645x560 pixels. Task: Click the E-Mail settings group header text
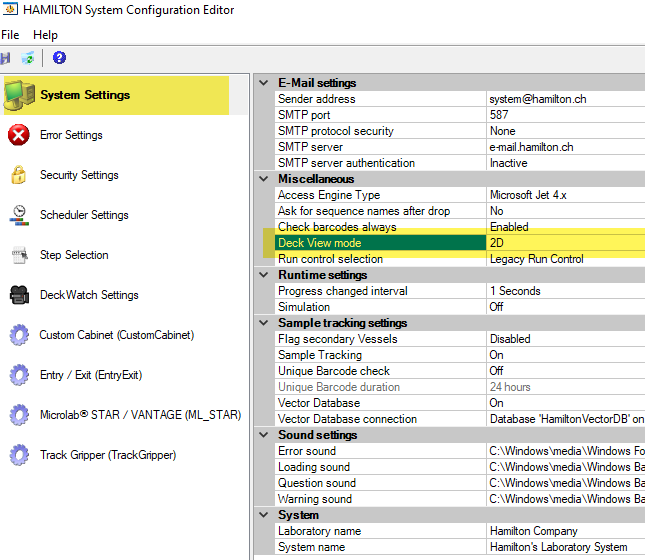pos(317,83)
